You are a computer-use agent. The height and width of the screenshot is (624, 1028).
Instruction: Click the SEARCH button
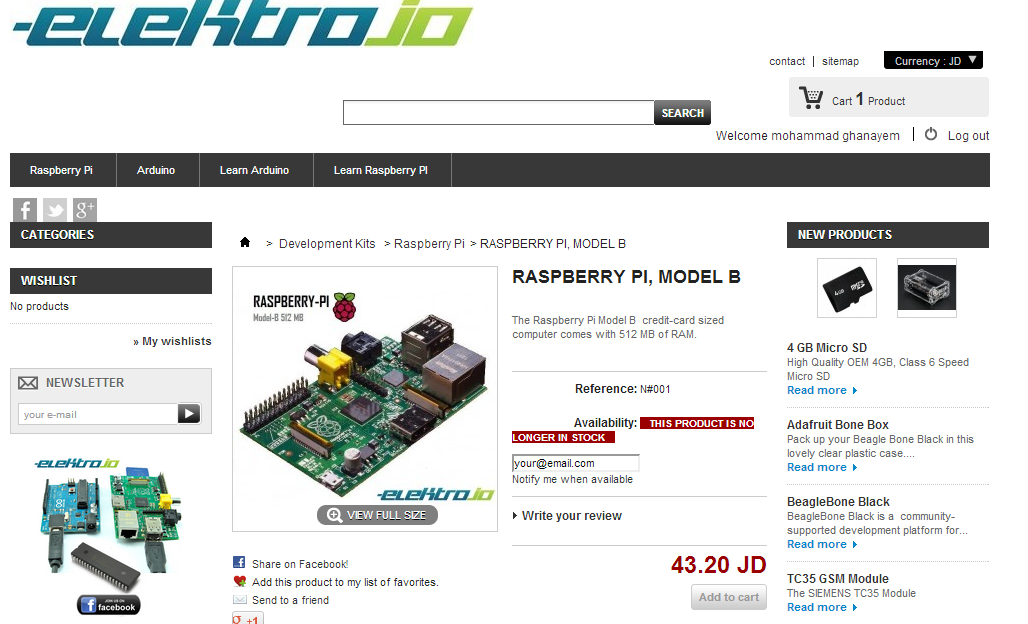pos(682,113)
